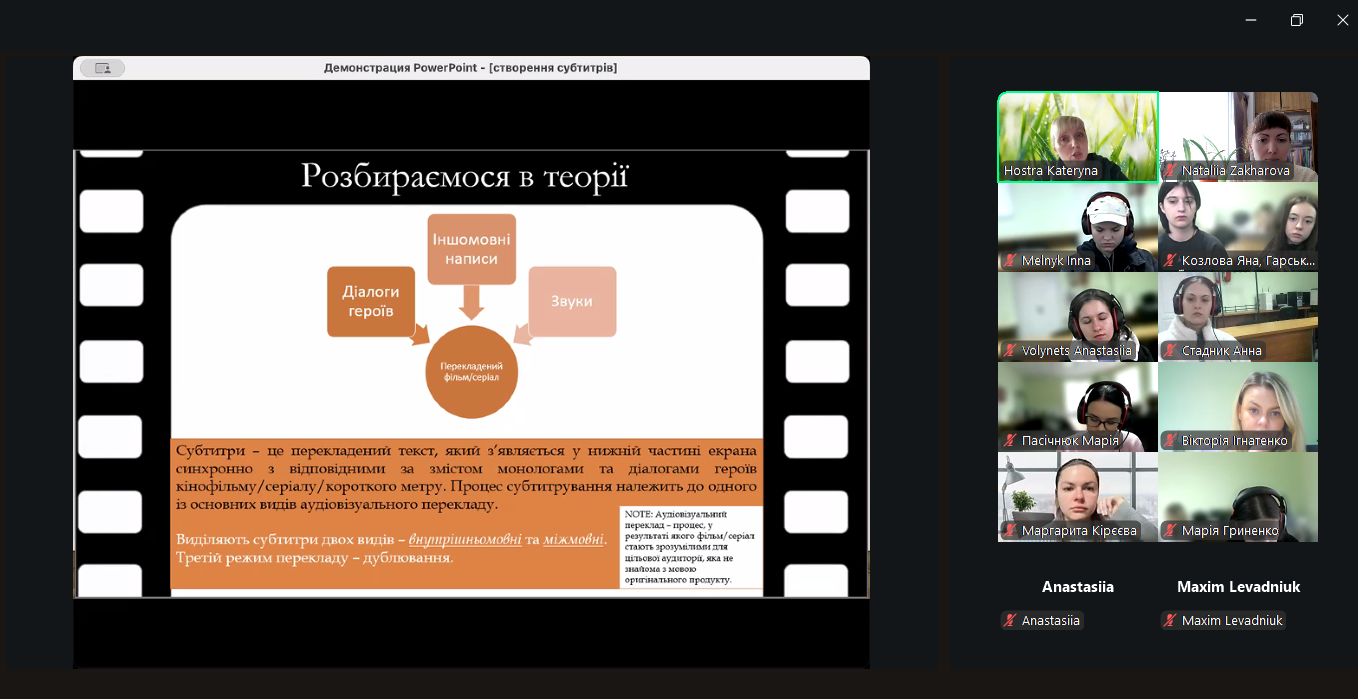Screen dimensions: 1358x699
Task: Click the 'міжмовні' underlined link on slide
Action: (x=573, y=539)
